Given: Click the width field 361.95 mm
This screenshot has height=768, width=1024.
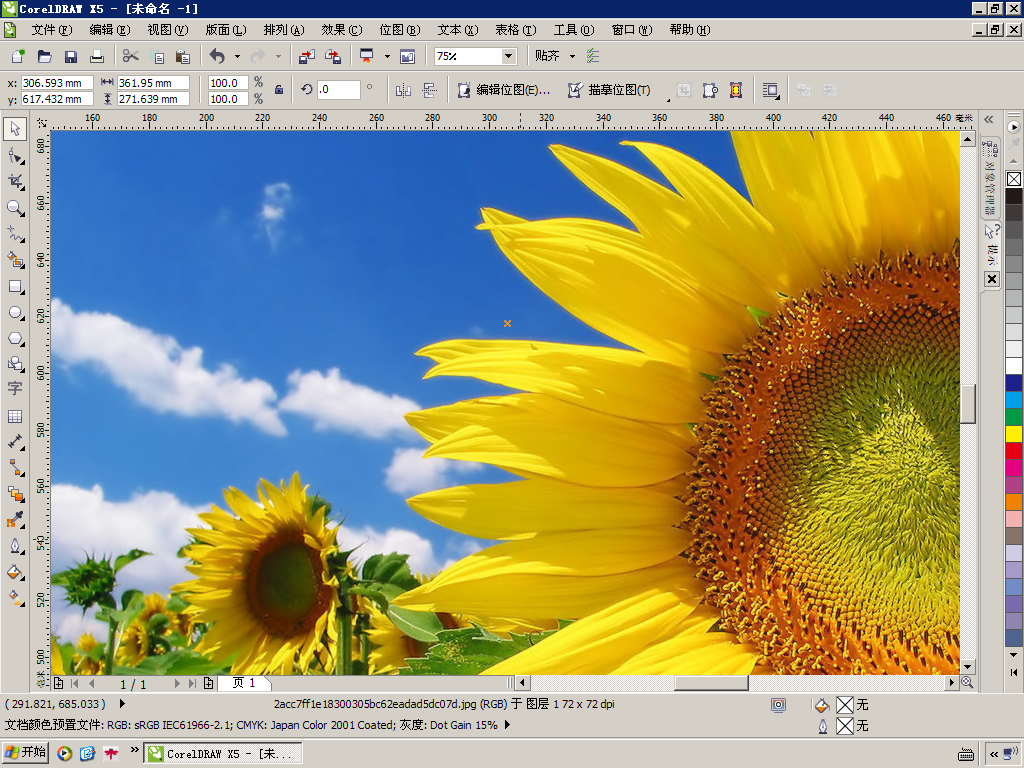Looking at the screenshot, I should (153, 83).
